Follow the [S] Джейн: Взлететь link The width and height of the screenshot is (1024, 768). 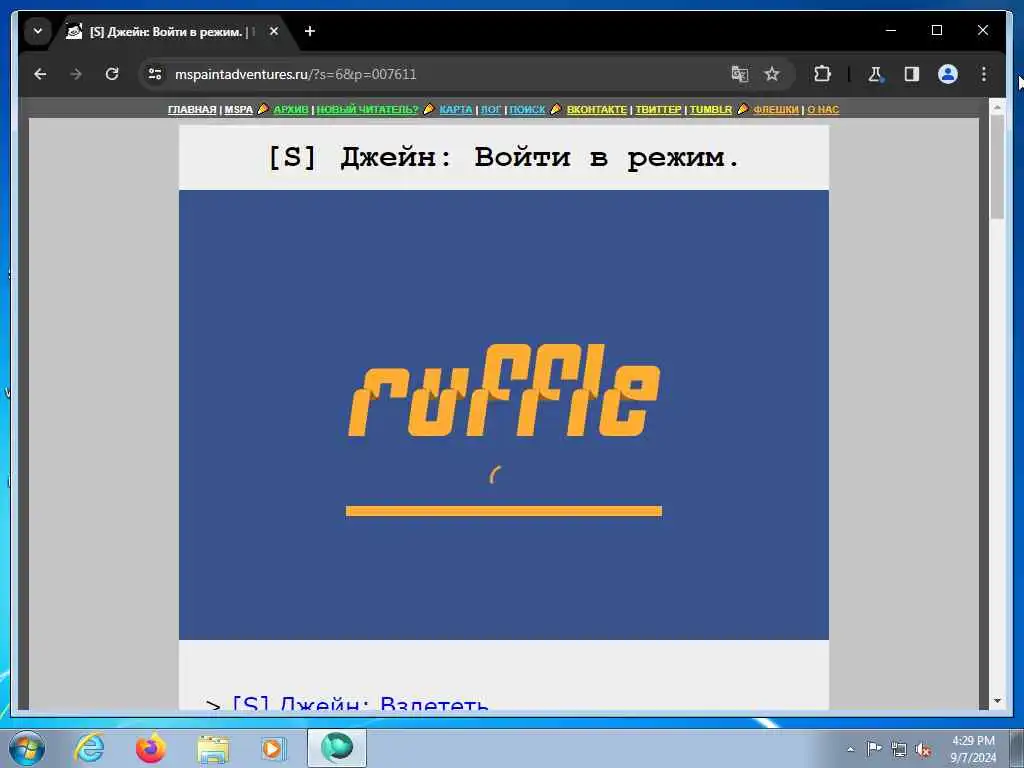[x=360, y=704]
